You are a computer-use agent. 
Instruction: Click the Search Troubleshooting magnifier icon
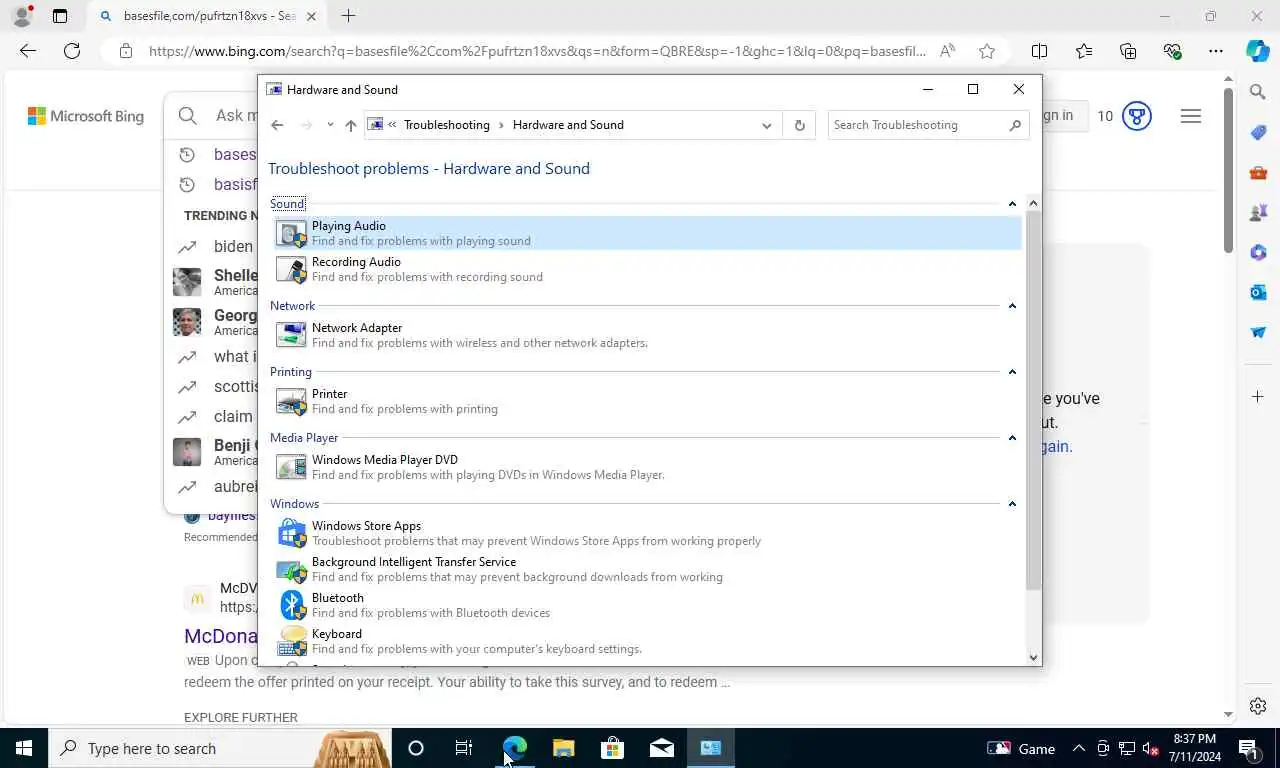pos(1015,125)
